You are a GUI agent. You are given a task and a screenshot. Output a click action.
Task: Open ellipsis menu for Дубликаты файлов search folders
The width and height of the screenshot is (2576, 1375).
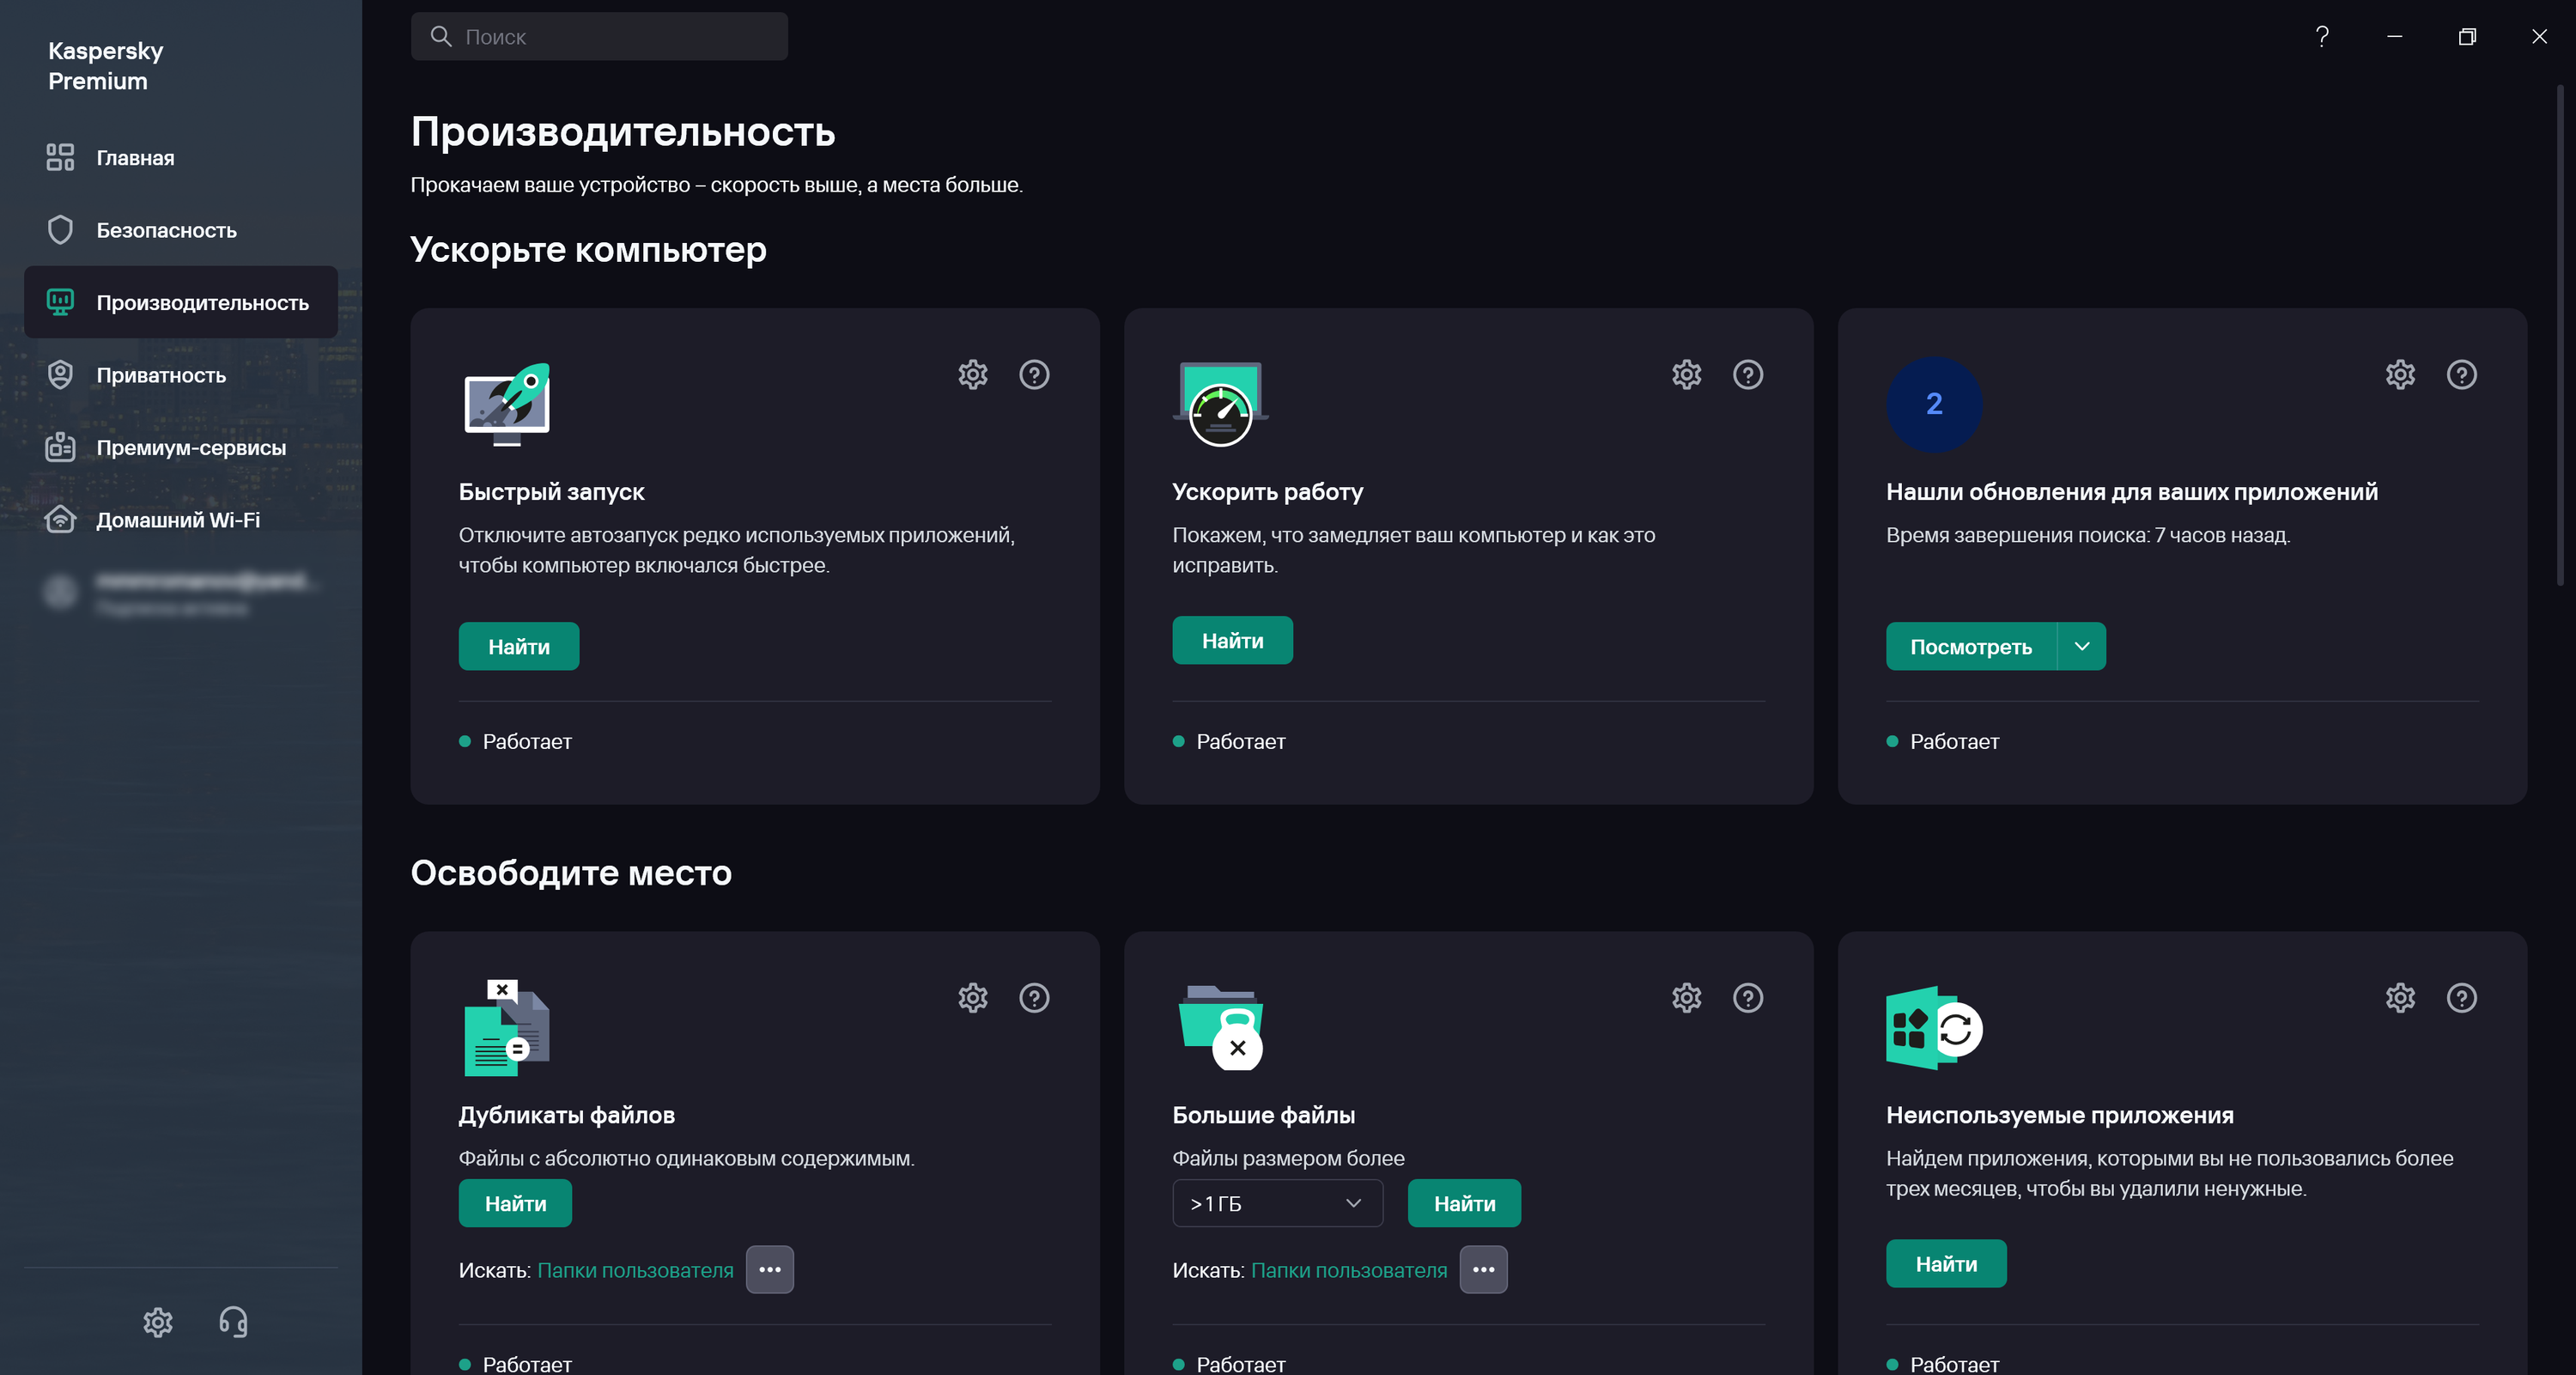tap(769, 1269)
